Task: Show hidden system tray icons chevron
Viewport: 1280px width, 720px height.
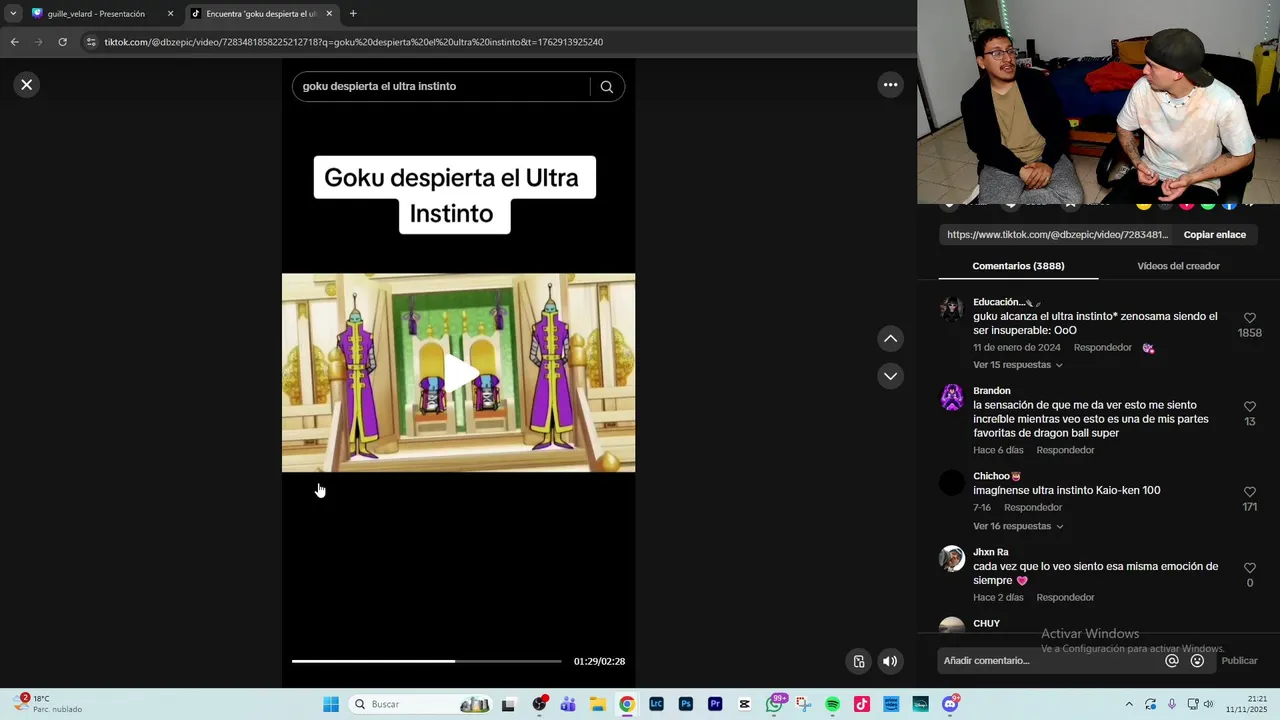Action: tap(1129, 704)
